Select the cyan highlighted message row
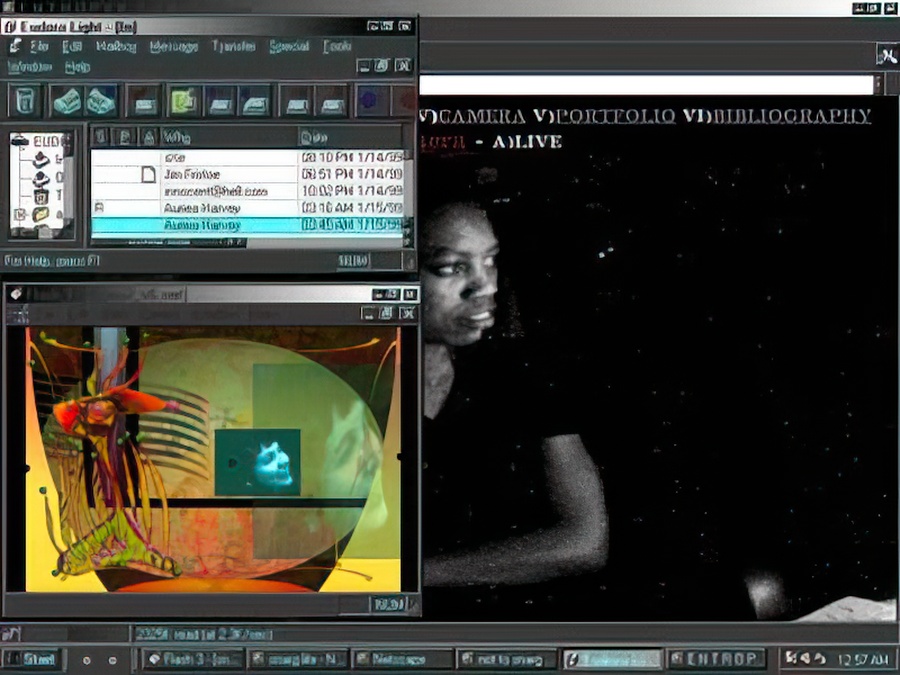 pyautogui.click(x=247, y=225)
